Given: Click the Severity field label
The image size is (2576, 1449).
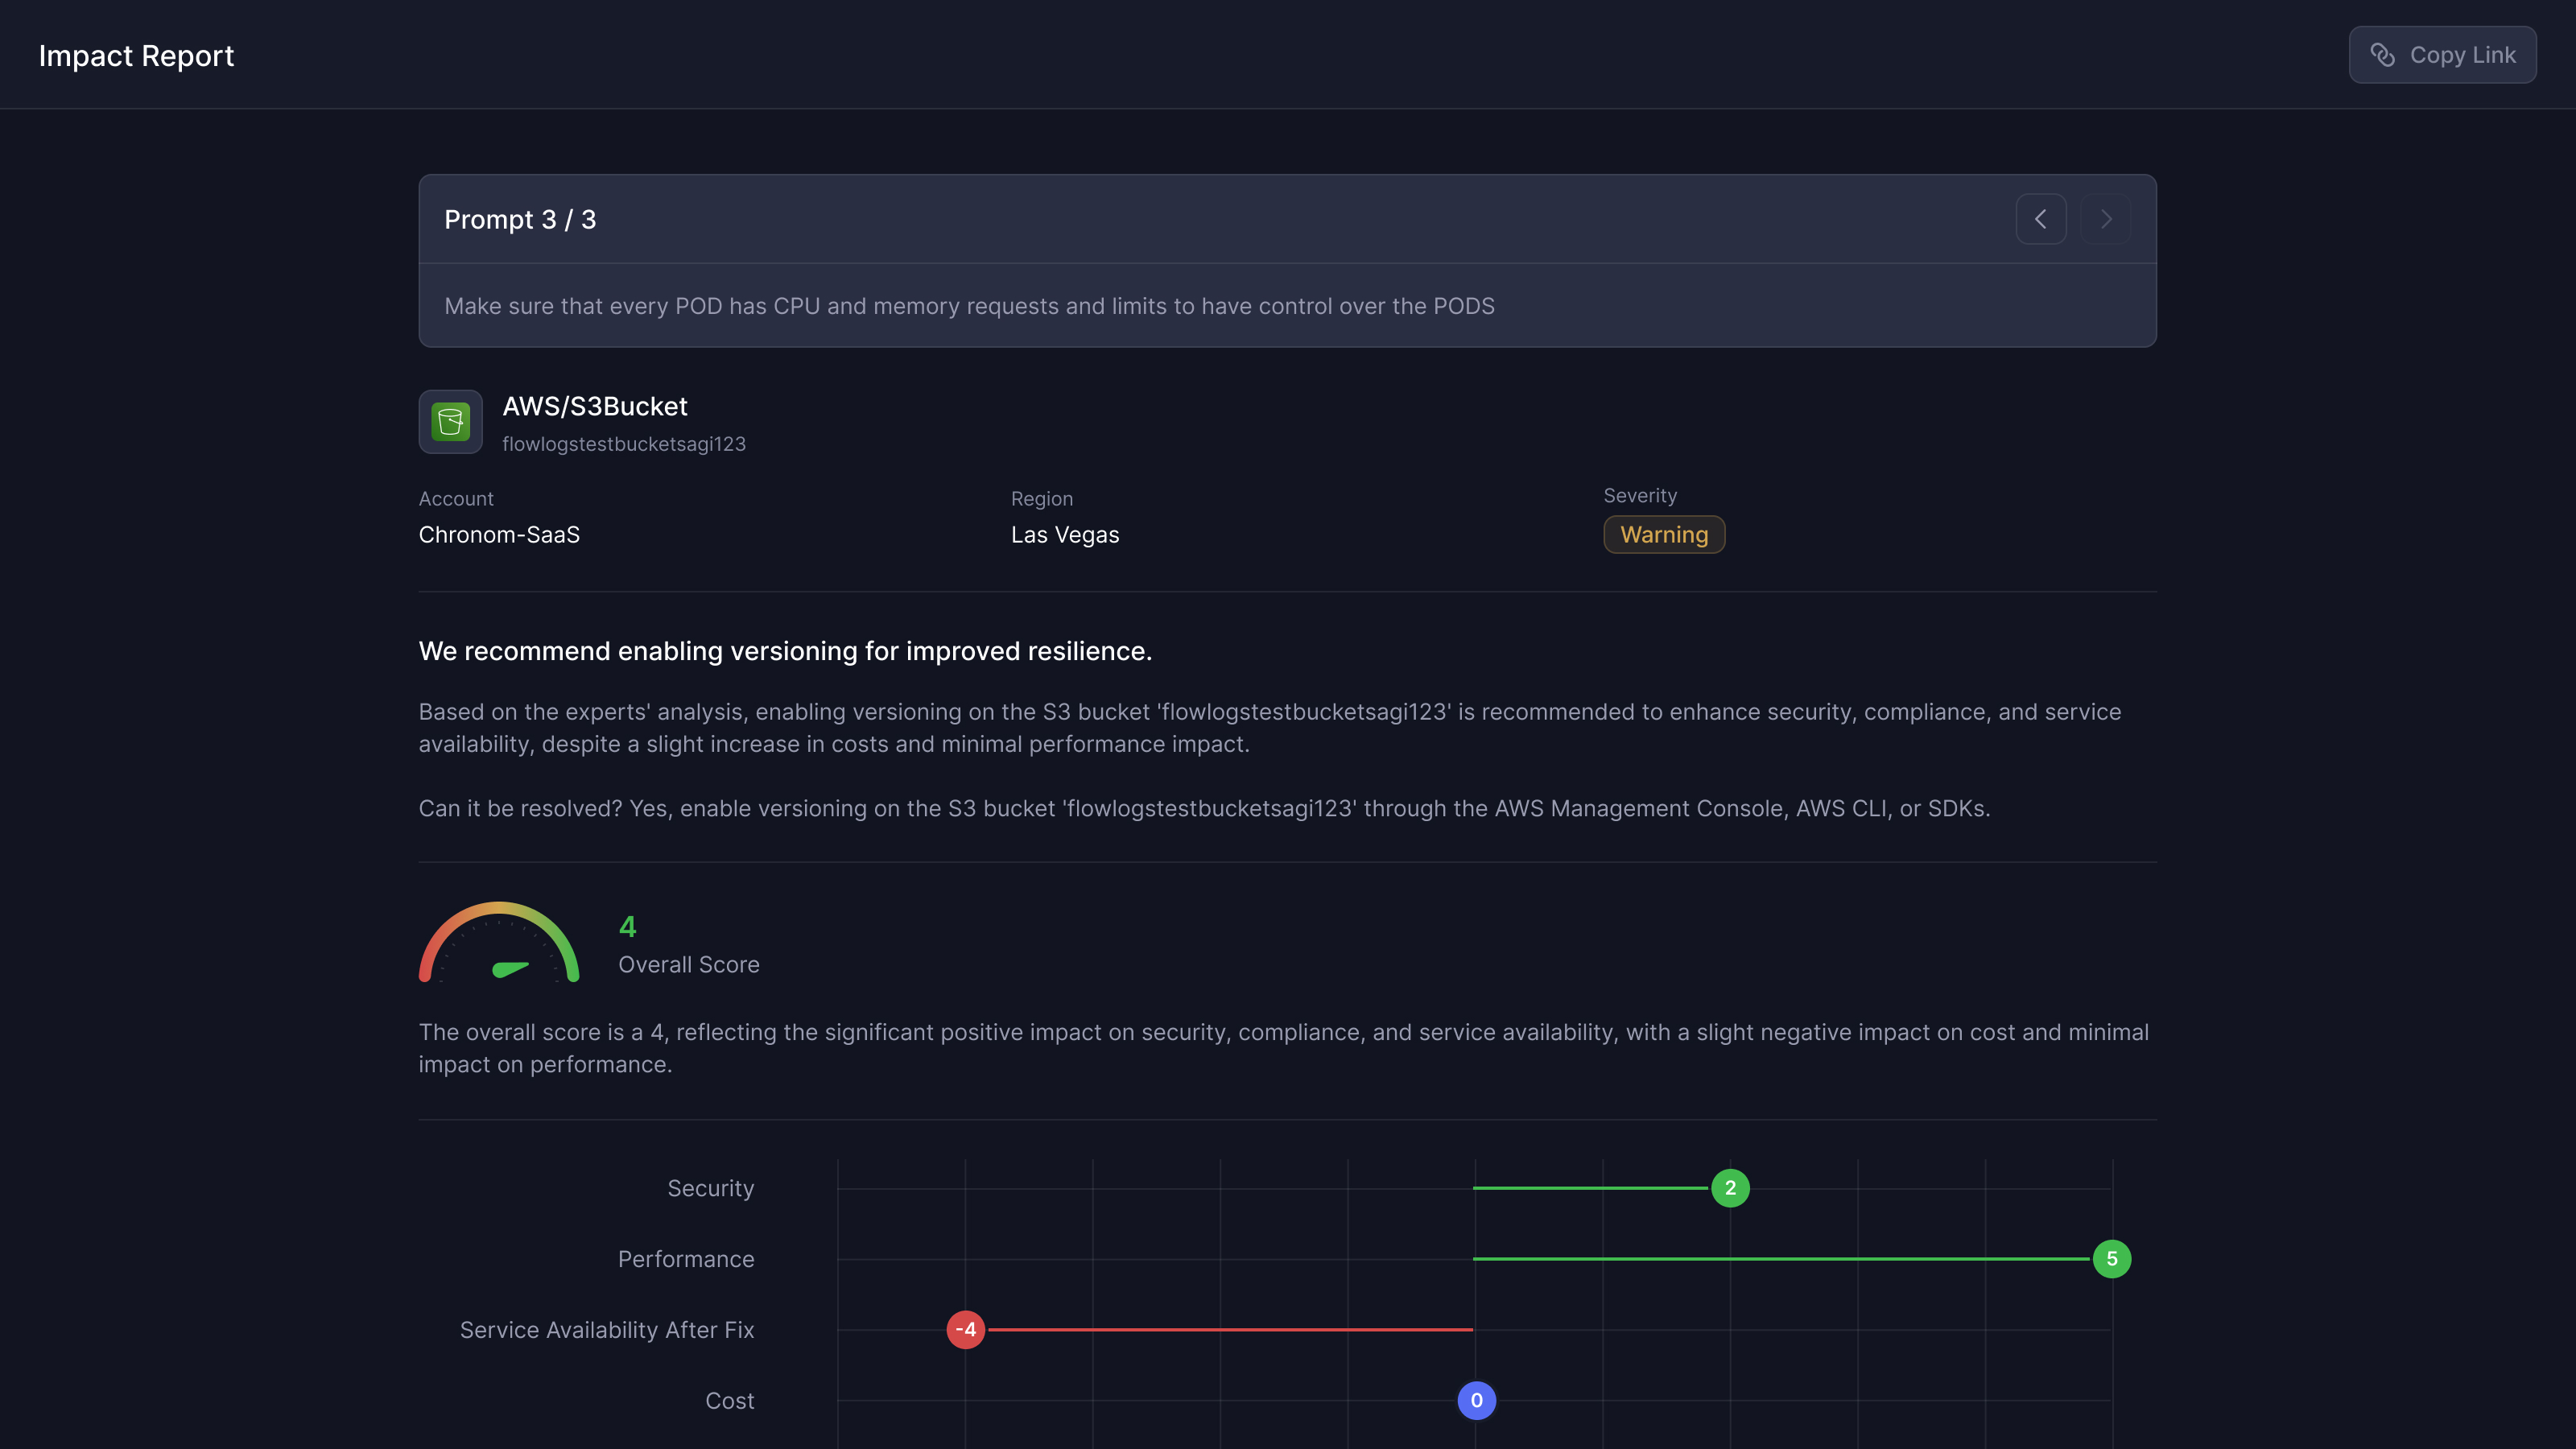Looking at the screenshot, I should pyautogui.click(x=1640, y=496).
